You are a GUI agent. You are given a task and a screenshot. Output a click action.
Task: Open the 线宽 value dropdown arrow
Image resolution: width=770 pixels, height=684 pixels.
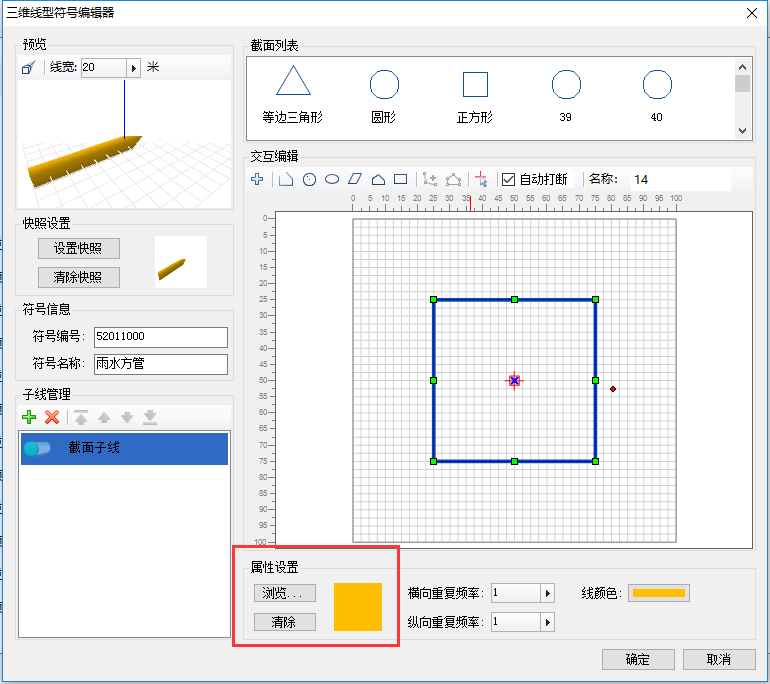tap(134, 68)
